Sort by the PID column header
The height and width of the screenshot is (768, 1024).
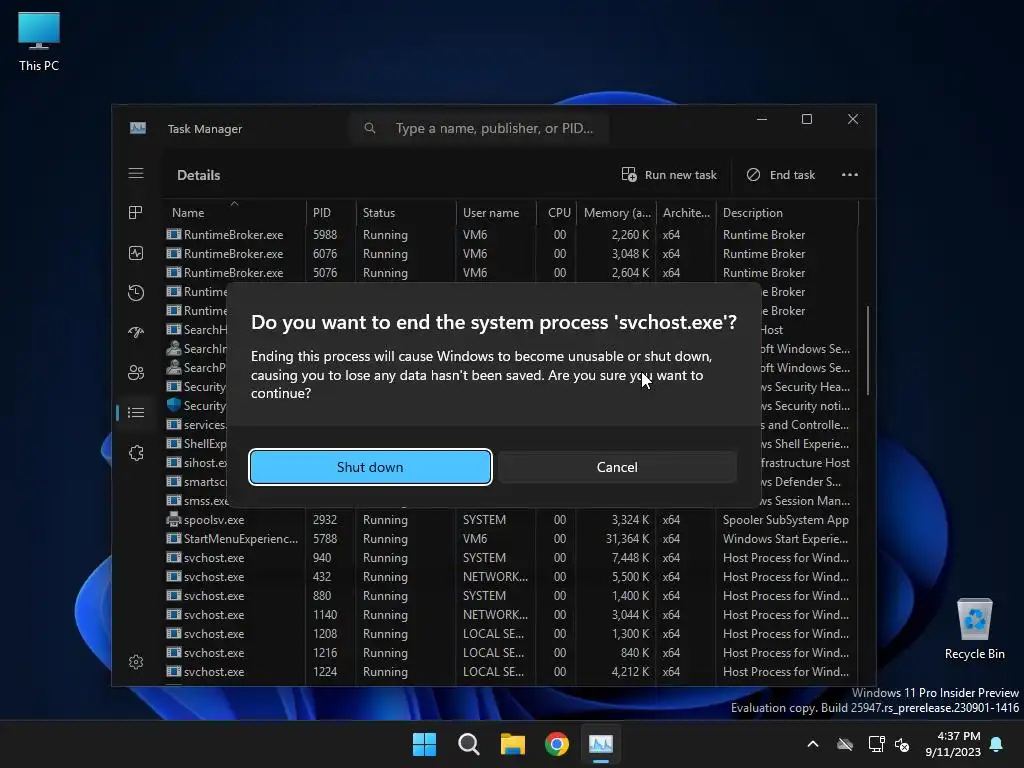(x=330, y=212)
